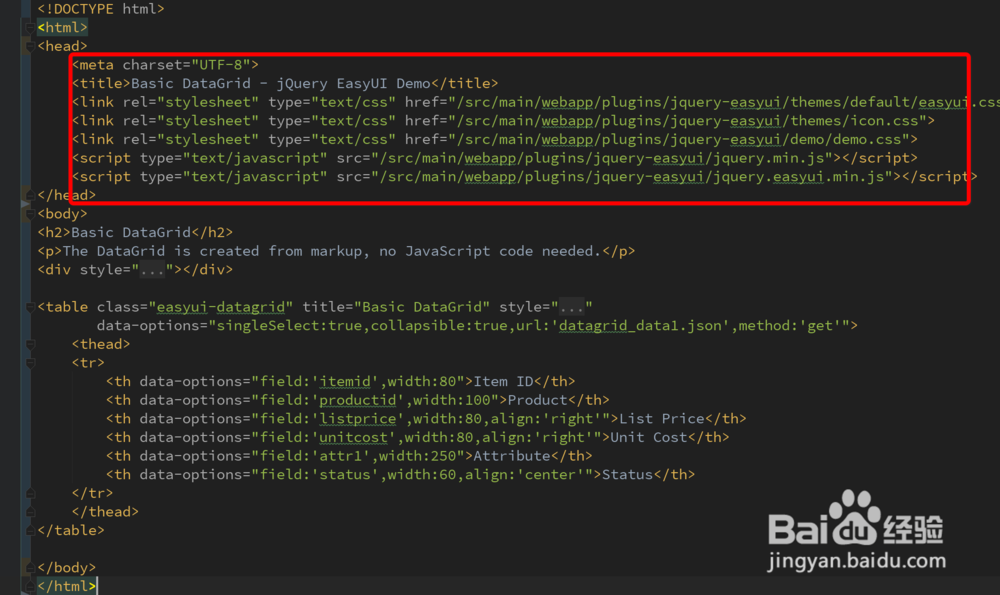This screenshot has height=595, width=1000.
Task: Click the url value 'datagrid_data1.json'
Action: (640, 326)
